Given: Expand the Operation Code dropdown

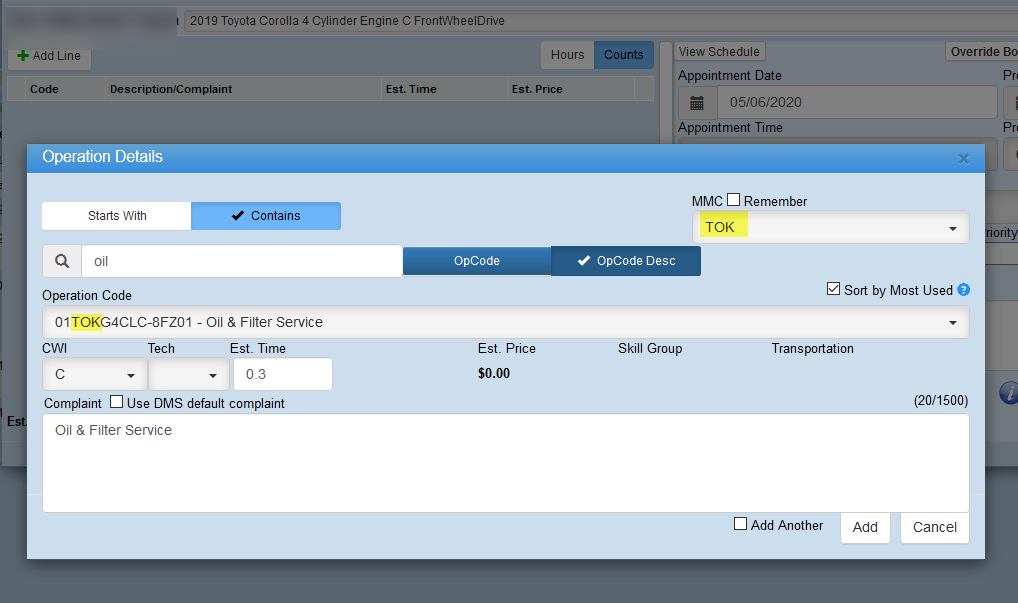Looking at the screenshot, I should point(505,322).
